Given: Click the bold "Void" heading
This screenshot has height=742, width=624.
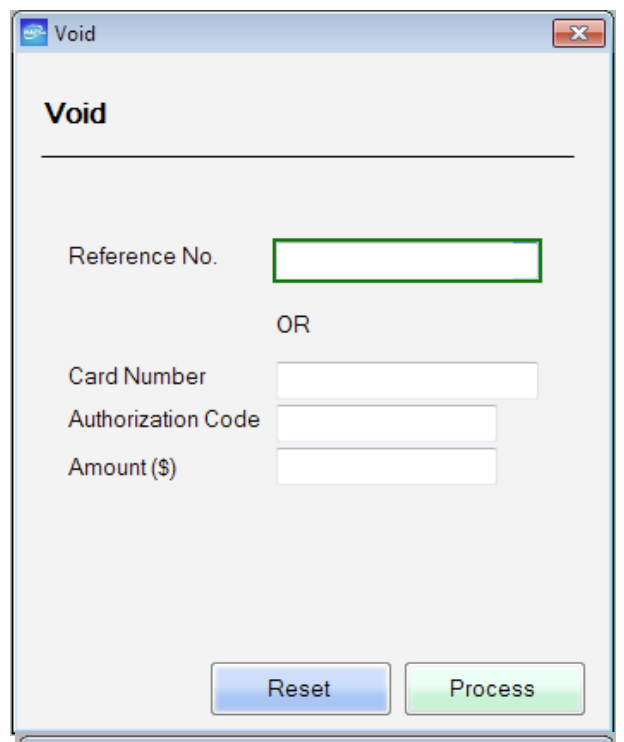Looking at the screenshot, I should pos(75,114).
